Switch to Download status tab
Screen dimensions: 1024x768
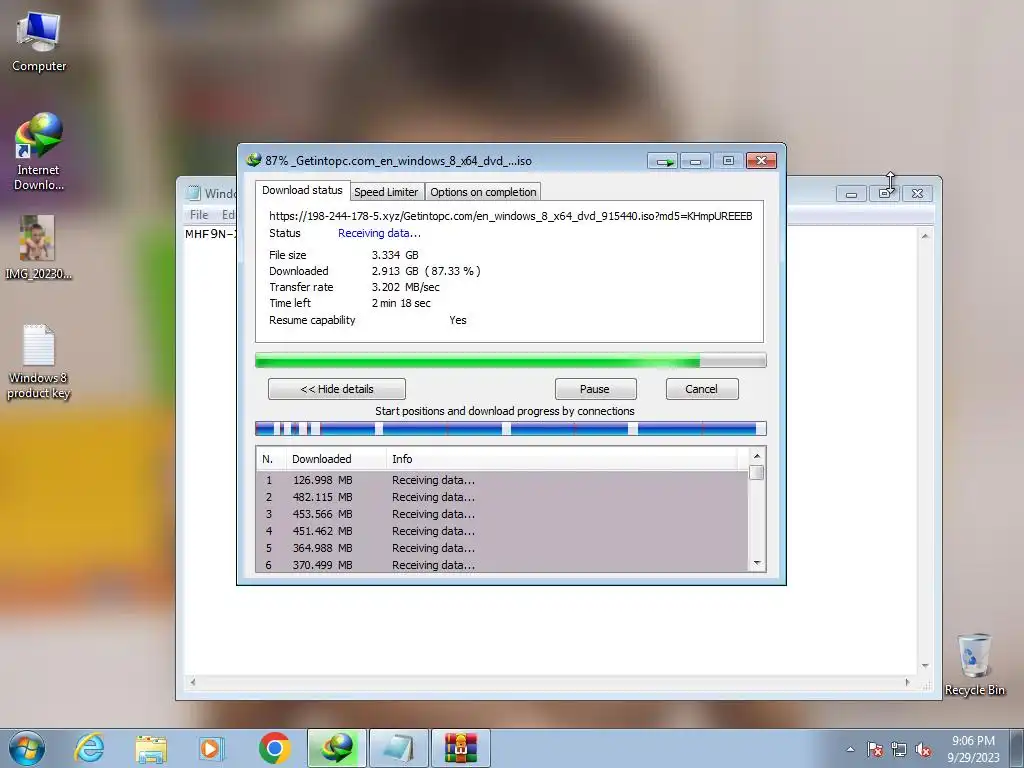(302, 190)
